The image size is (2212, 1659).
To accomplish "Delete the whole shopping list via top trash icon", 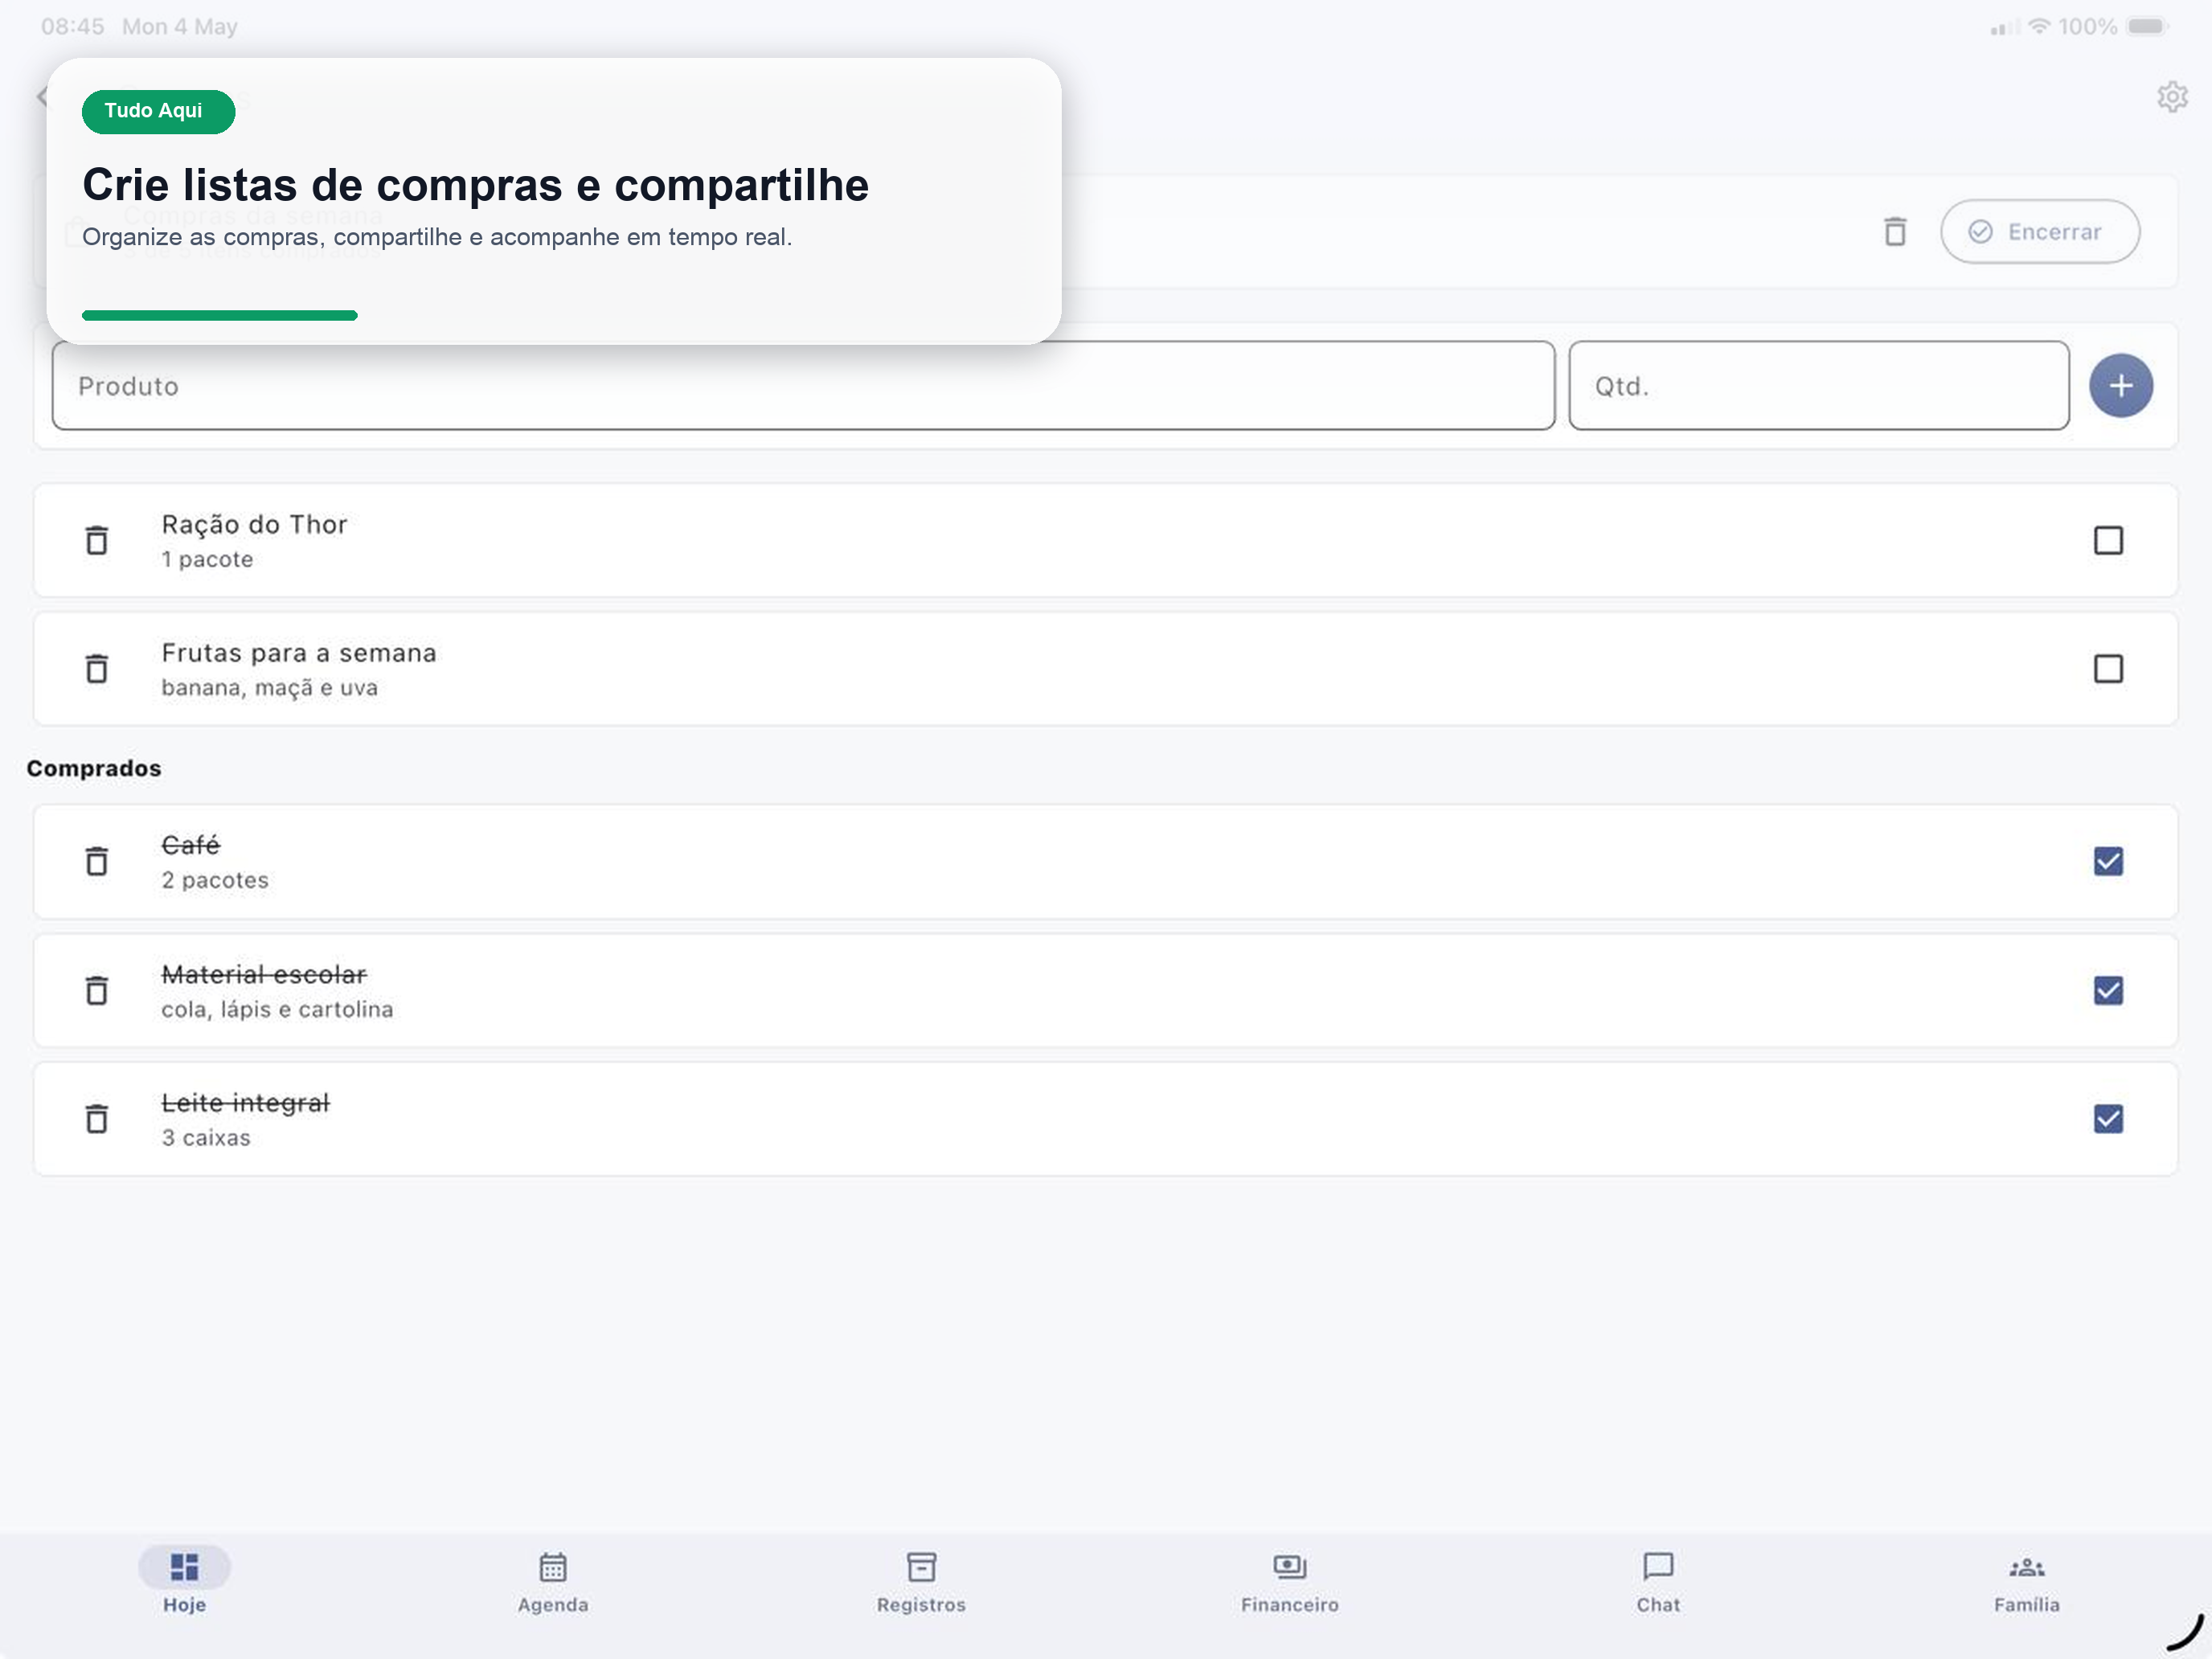I will pos(1894,231).
